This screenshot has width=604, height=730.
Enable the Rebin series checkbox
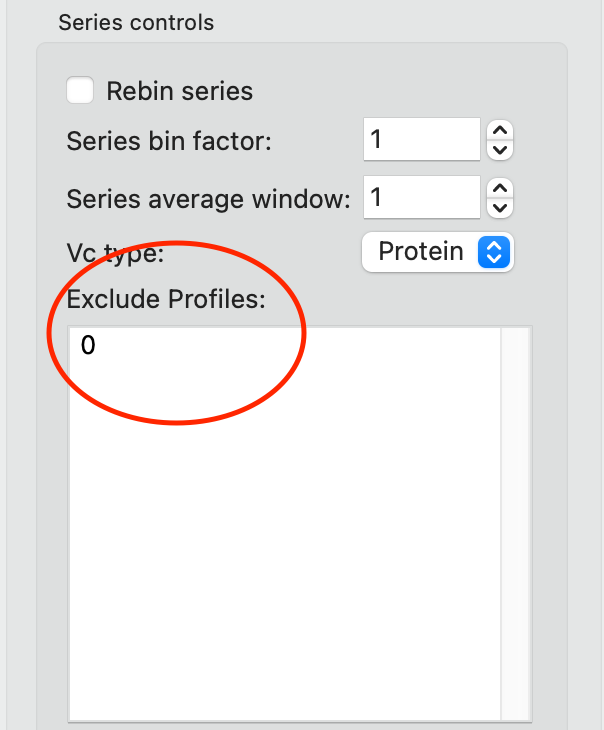click(x=80, y=91)
